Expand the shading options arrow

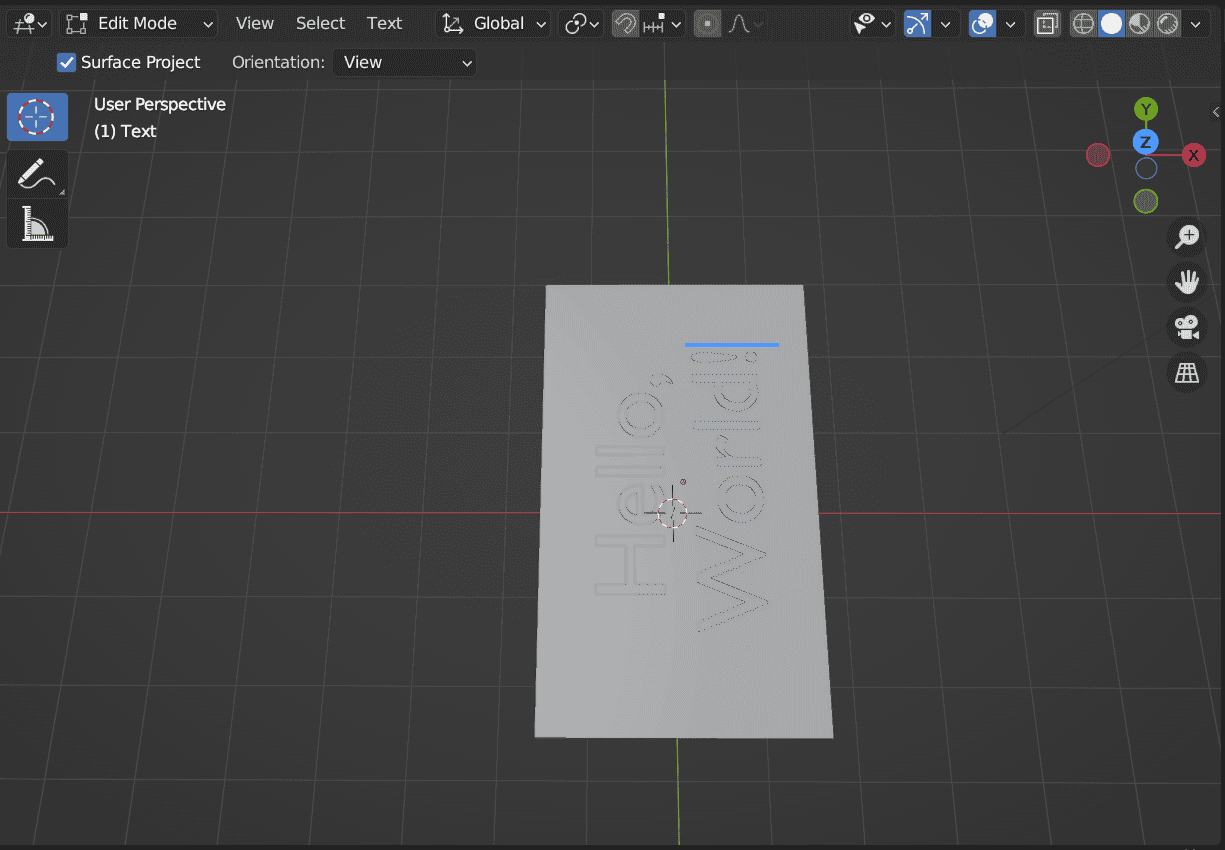pyautogui.click(x=1195, y=23)
